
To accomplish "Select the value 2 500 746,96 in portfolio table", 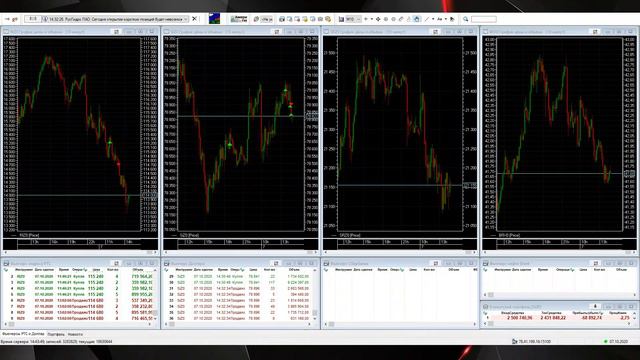I will coord(519,318).
